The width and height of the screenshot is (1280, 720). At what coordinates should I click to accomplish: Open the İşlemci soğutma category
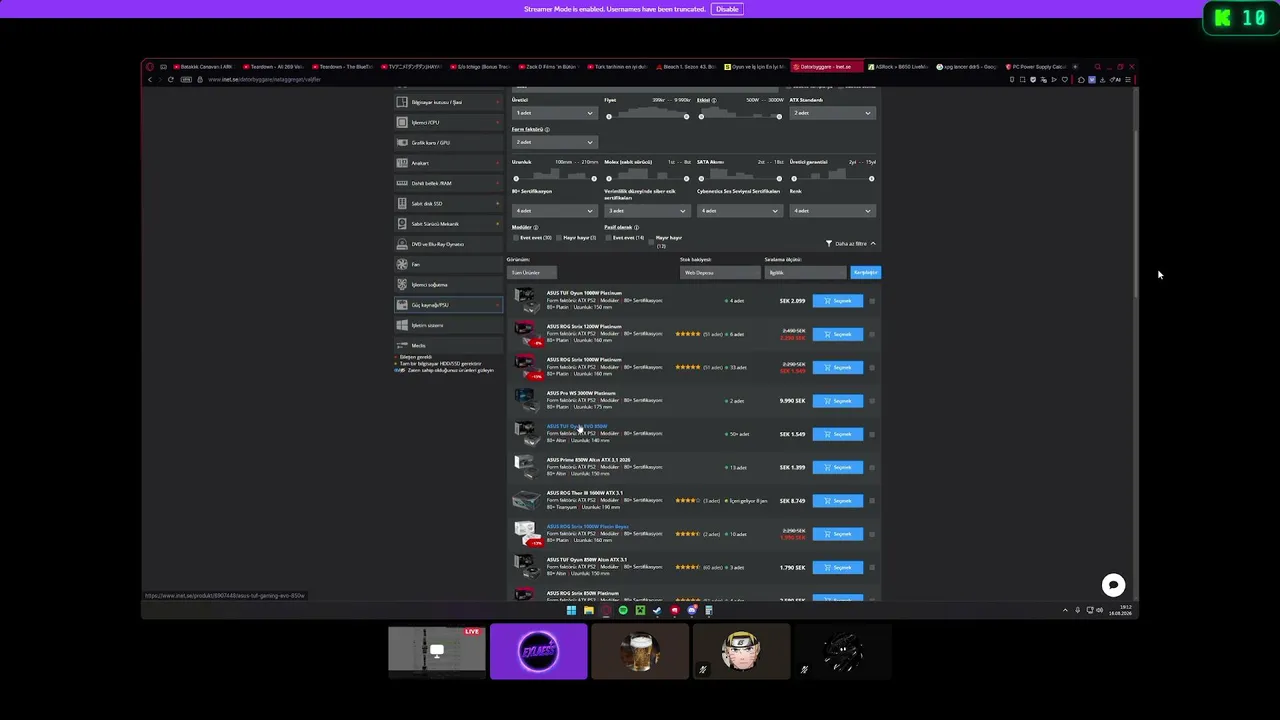(x=448, y=285)
